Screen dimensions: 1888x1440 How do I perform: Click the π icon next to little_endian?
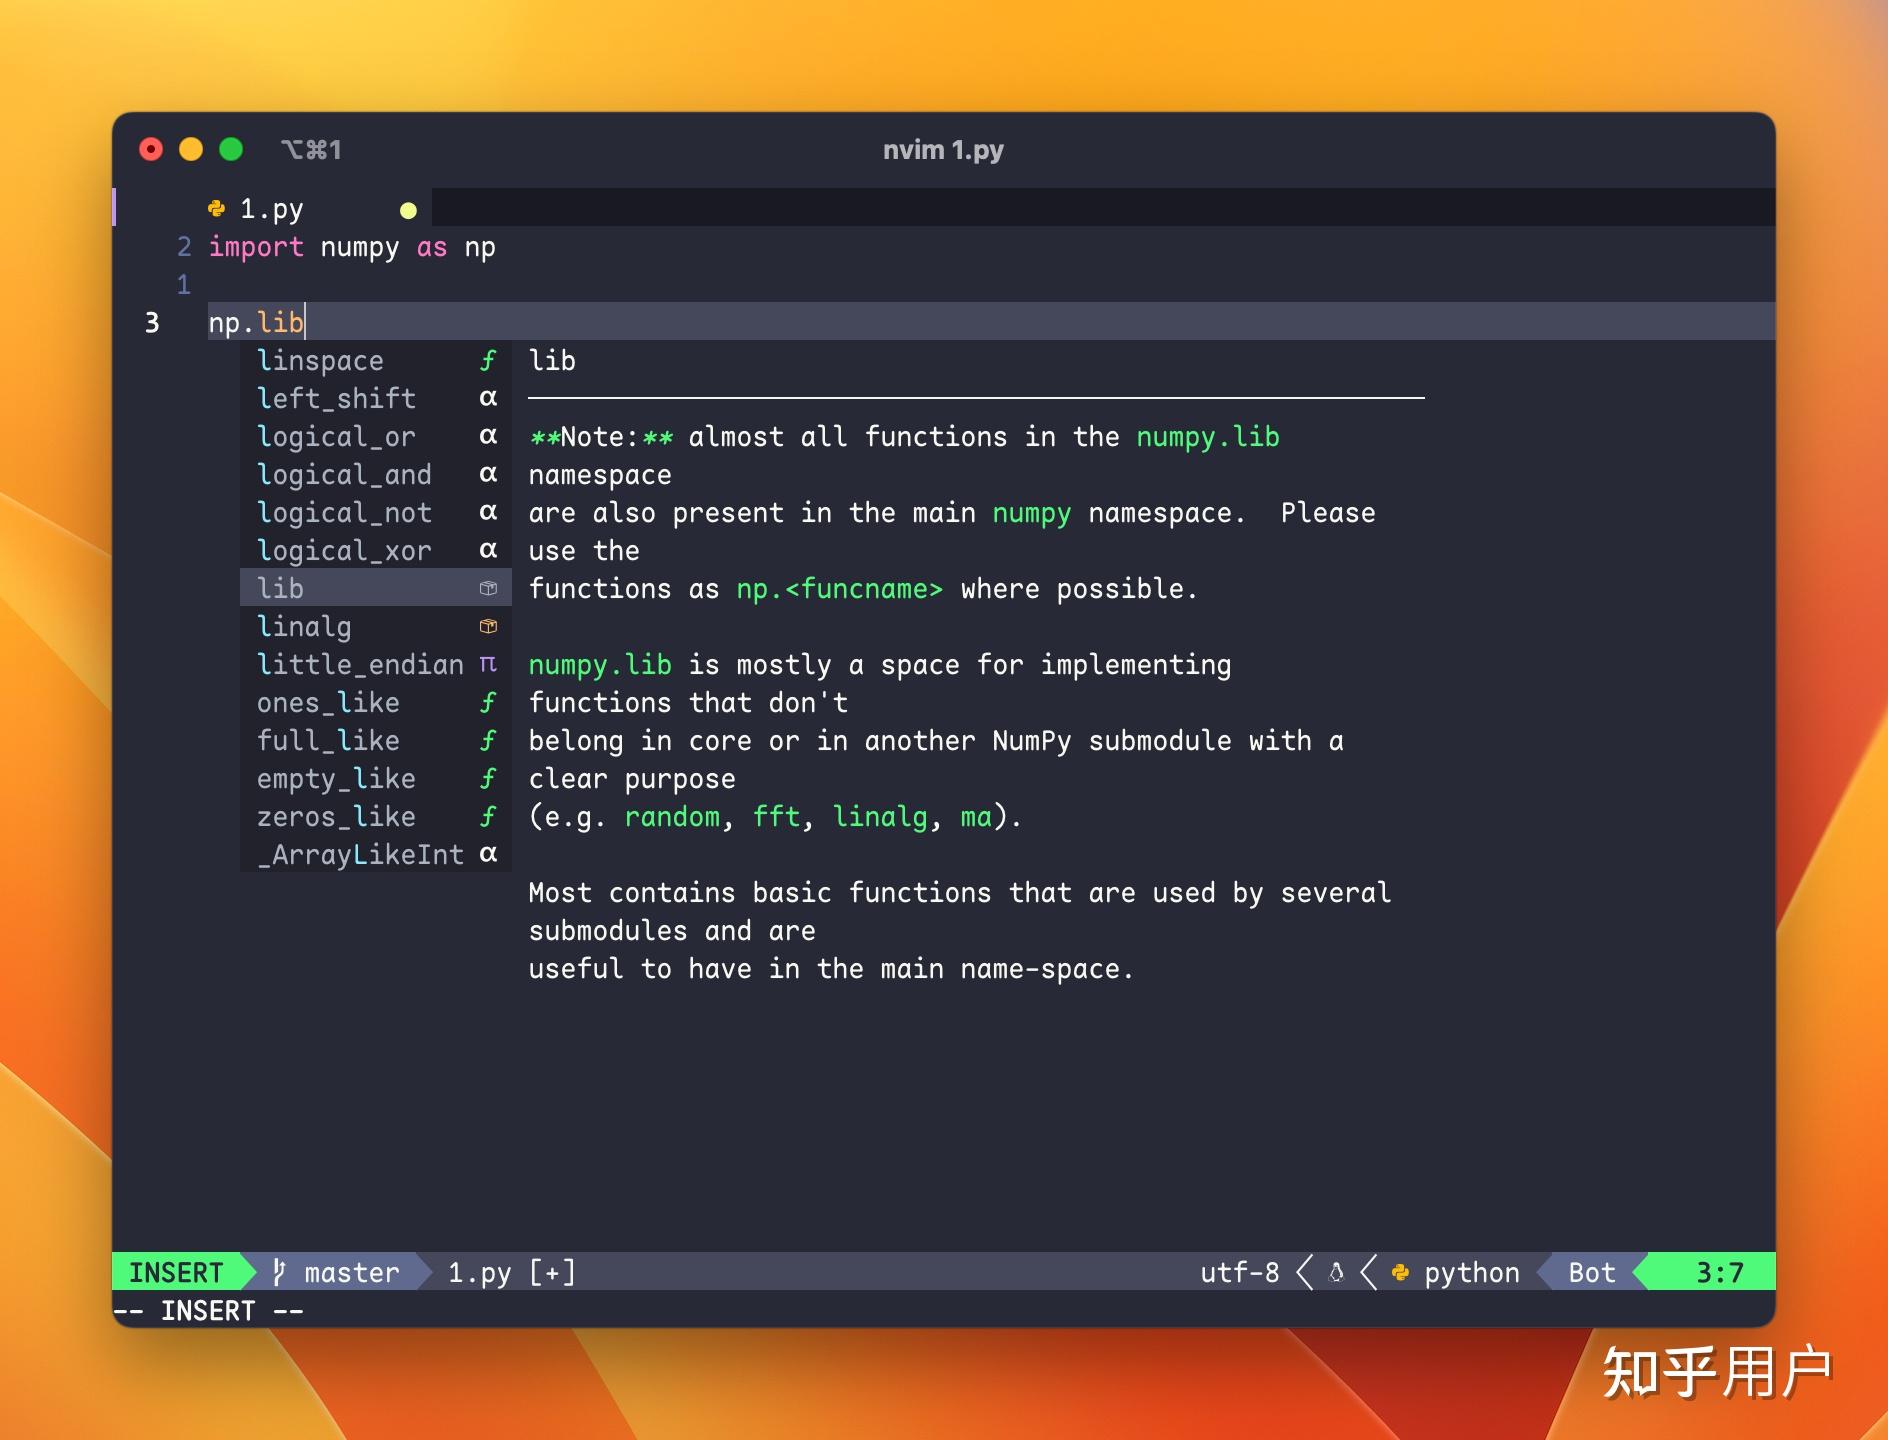489,664
